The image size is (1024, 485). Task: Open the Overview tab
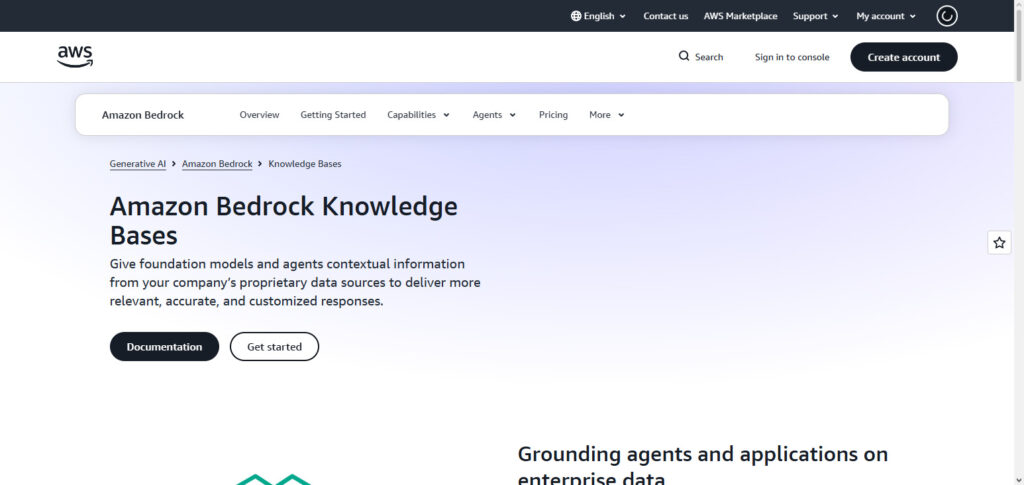259,115
